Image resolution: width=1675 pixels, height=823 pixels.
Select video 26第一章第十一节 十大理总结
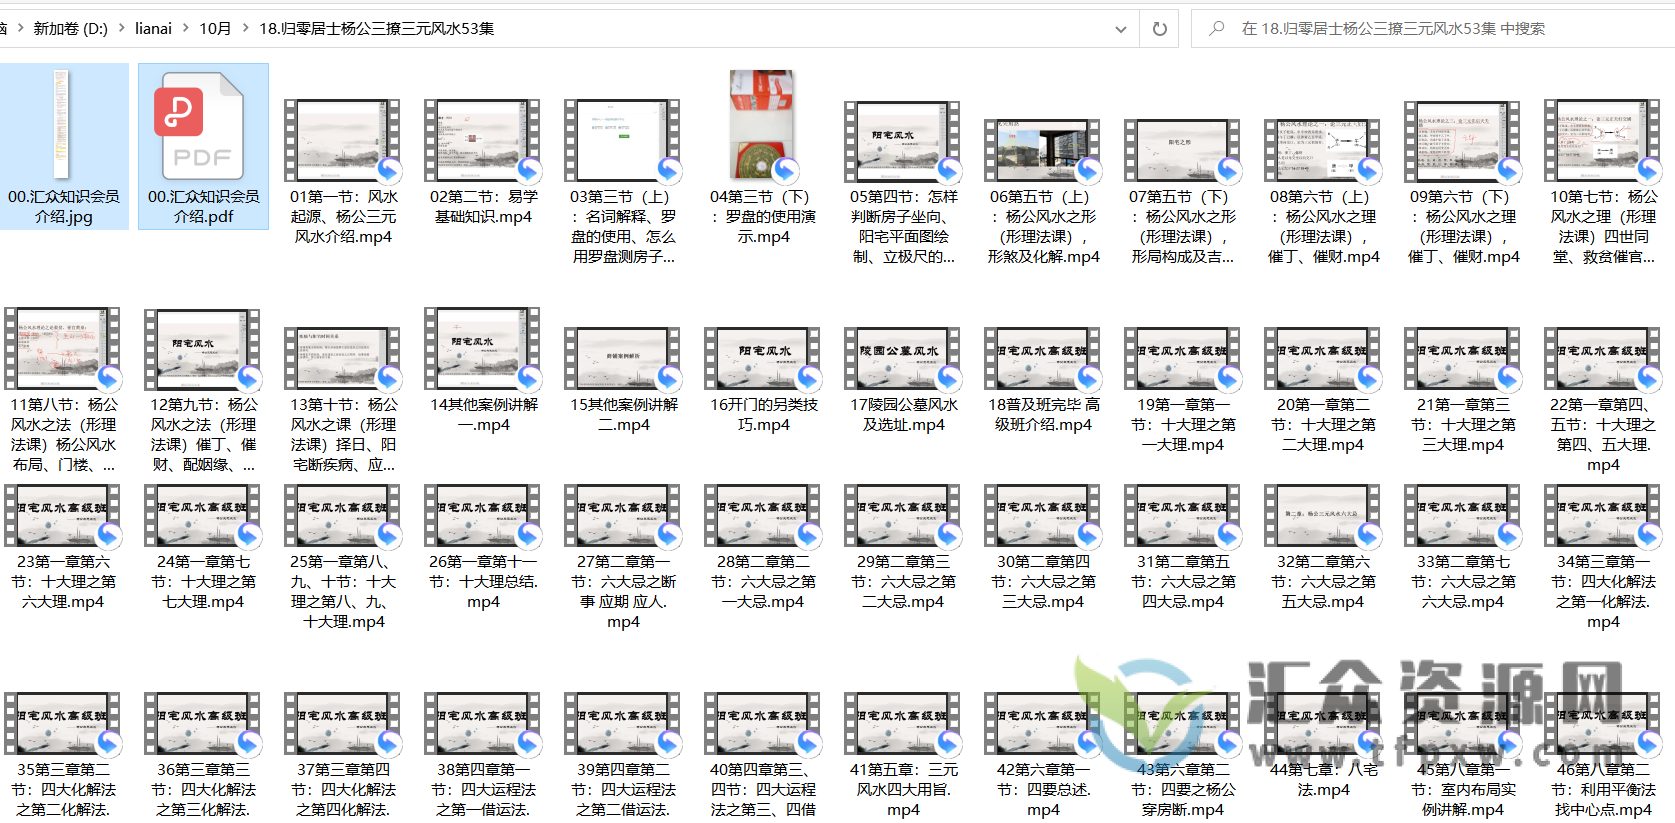pyautogui.click(x=482, y=516)
